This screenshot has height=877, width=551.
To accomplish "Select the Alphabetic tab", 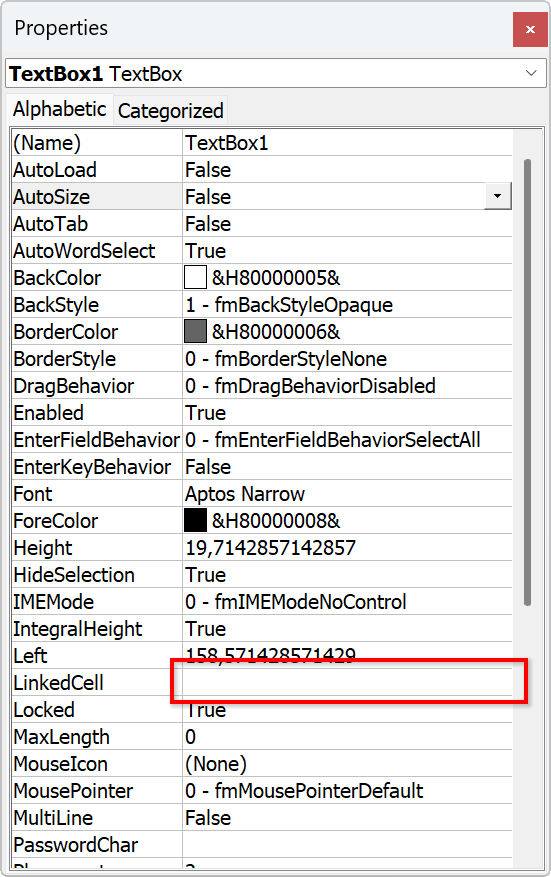I will 59,109.
